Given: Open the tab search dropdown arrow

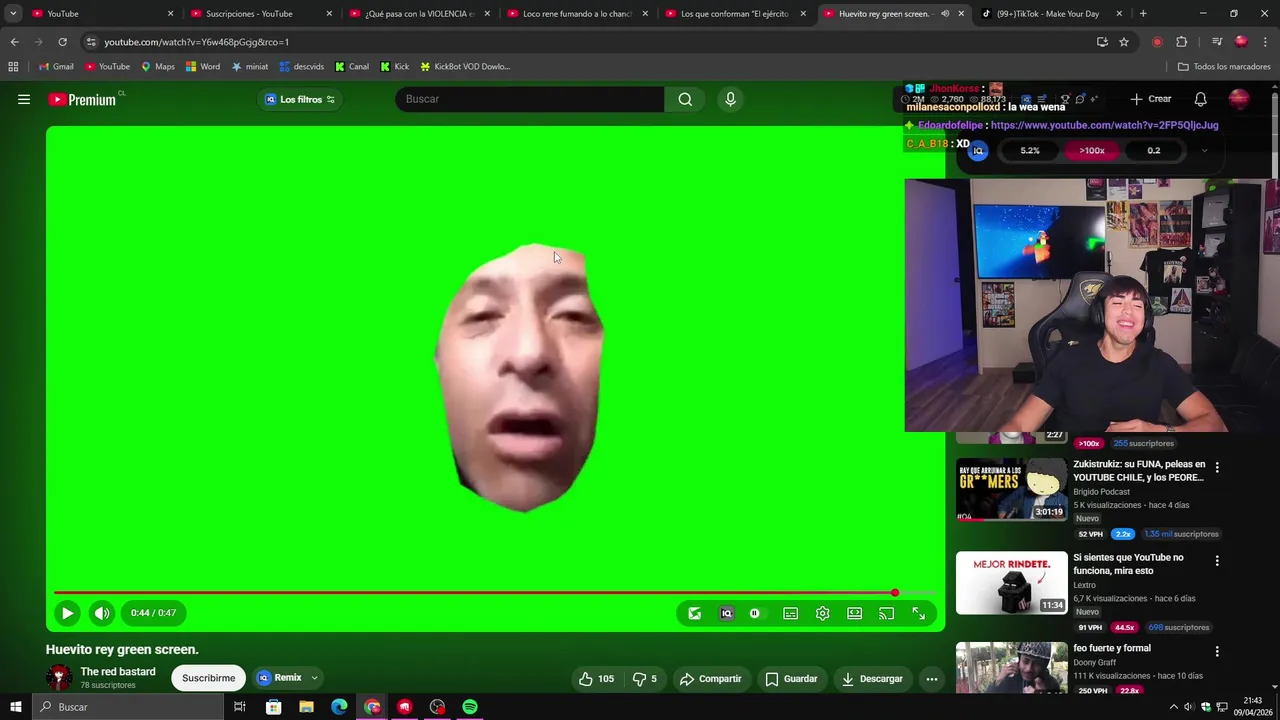Looking at the screenshot, I should point(13,14).
